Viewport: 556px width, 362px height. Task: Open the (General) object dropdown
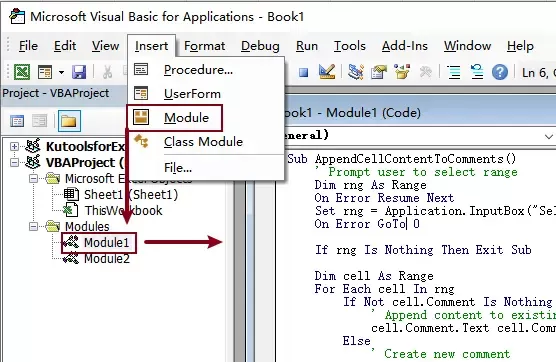point(548,136)
